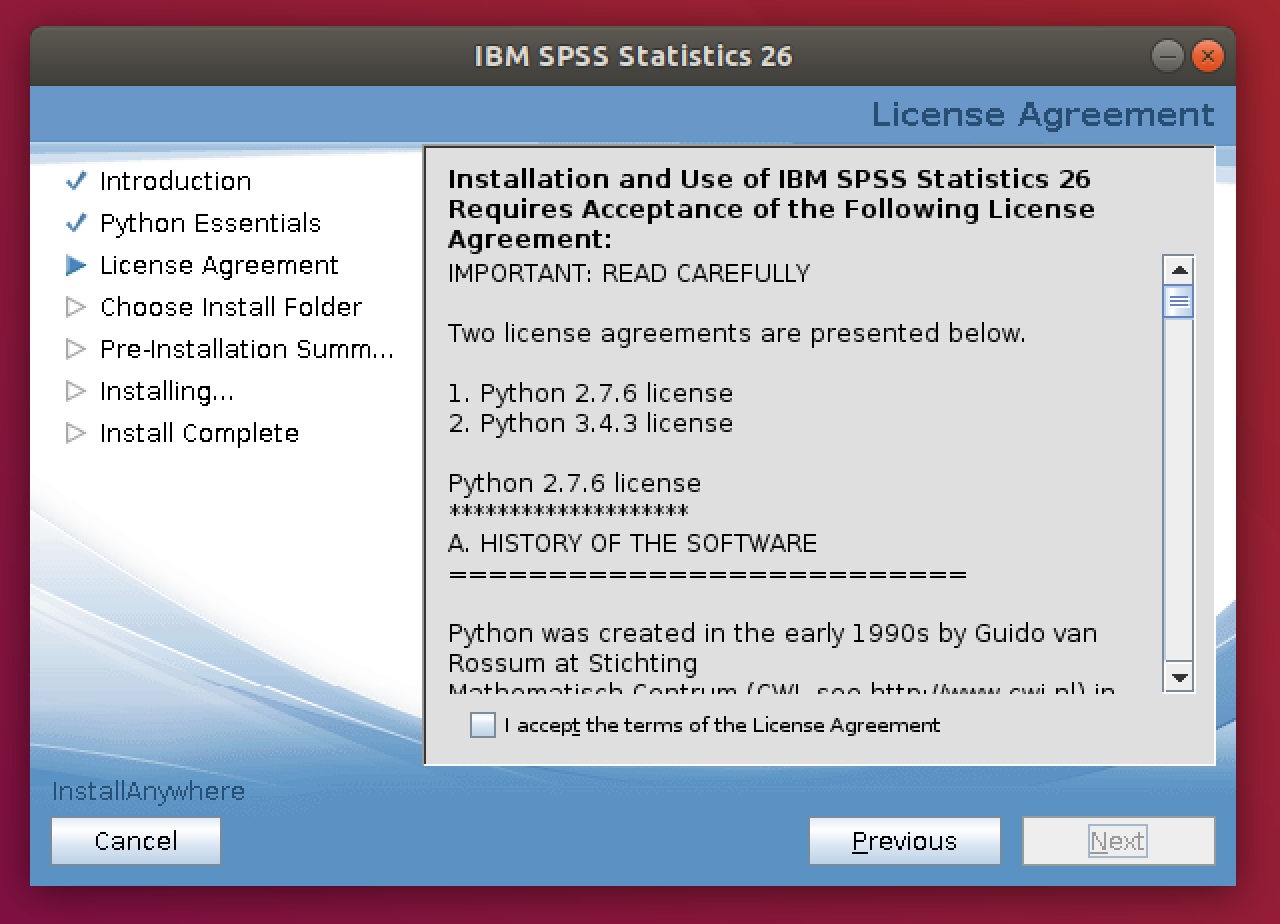Screen dimensions: 1280x924
Task: Select the Choose Install Folder step label
Action: click(x=230, y=307)
